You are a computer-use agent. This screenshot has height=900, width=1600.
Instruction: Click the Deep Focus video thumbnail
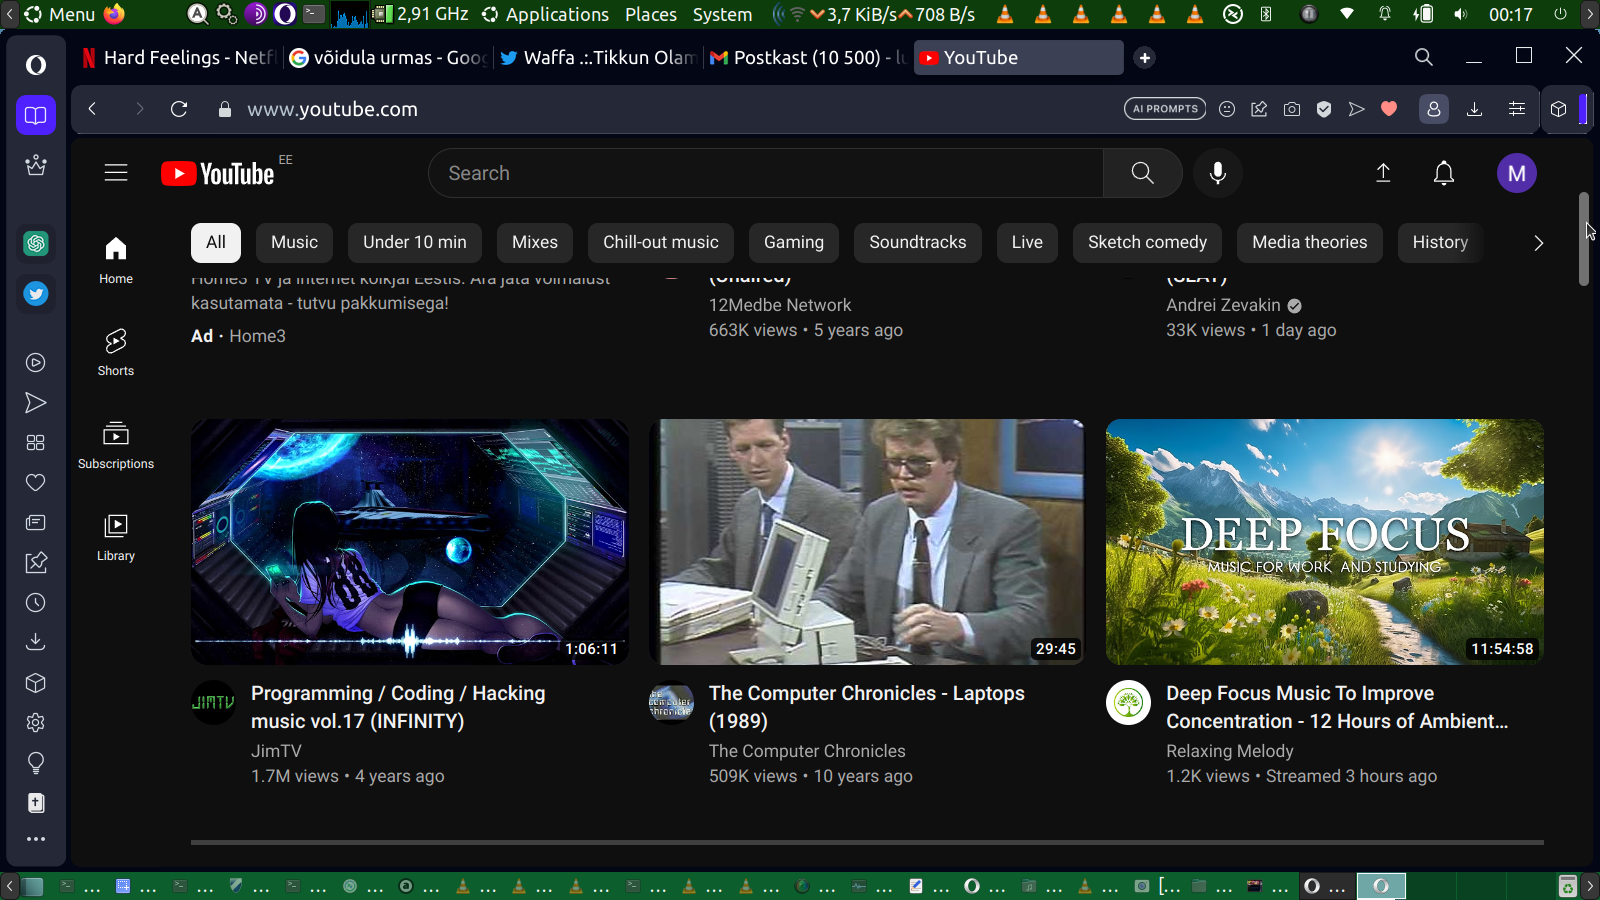tap(1324, 541)
